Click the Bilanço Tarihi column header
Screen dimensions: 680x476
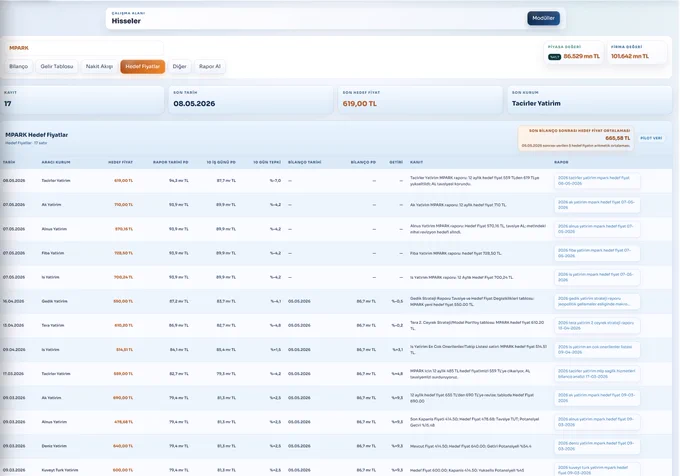304,162
